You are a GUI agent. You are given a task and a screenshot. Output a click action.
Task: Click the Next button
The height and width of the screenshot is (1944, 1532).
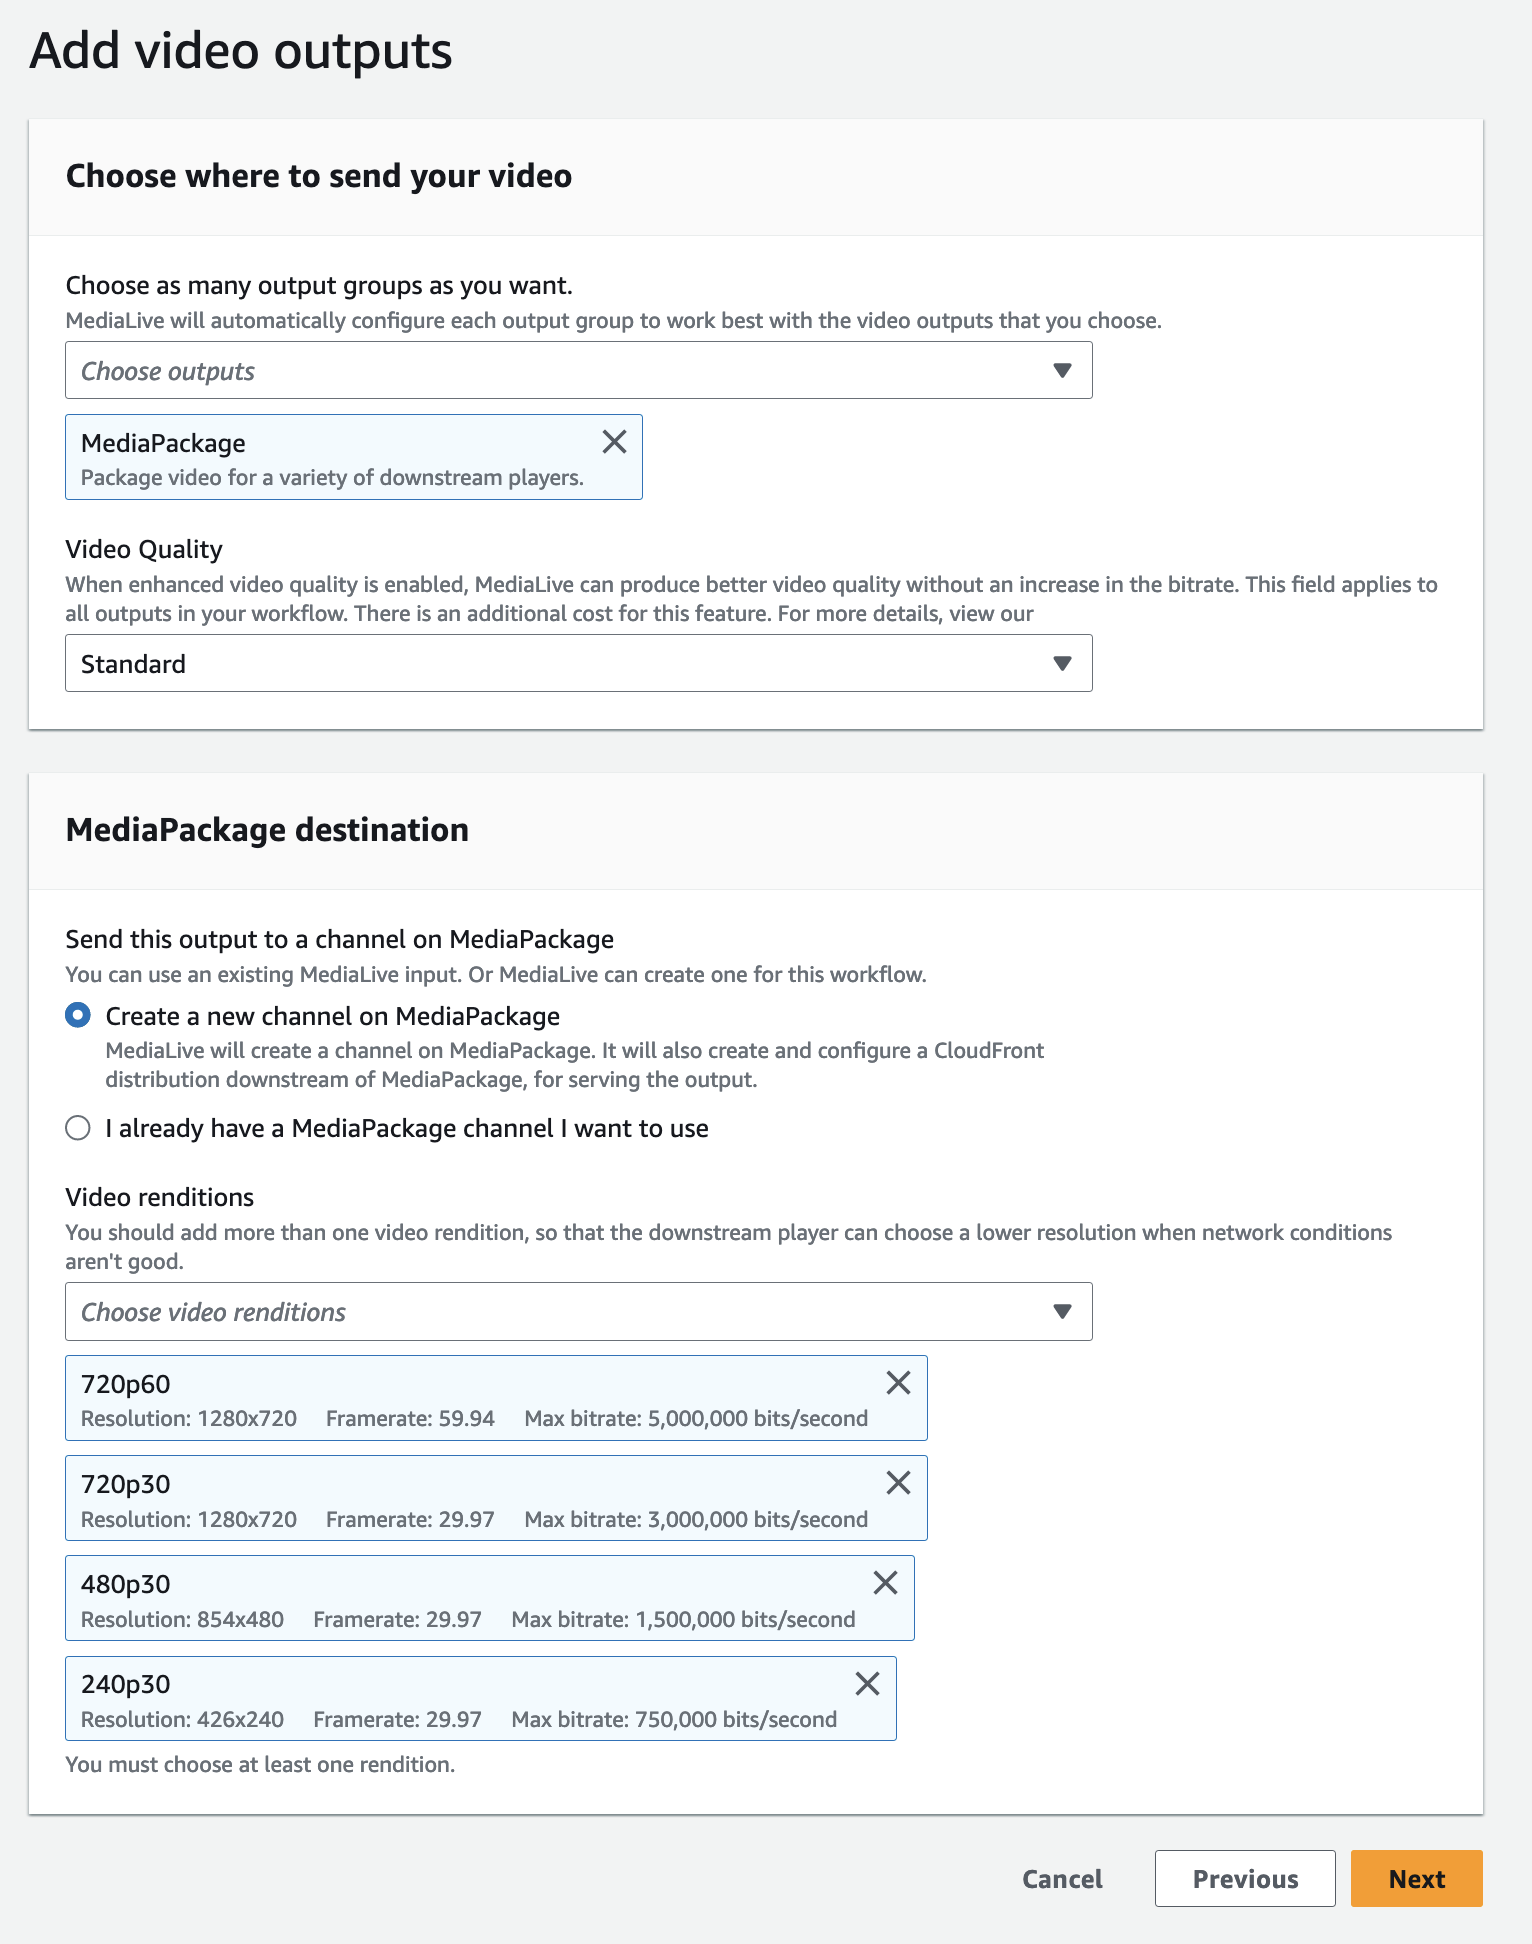tap(1416, 1879)
